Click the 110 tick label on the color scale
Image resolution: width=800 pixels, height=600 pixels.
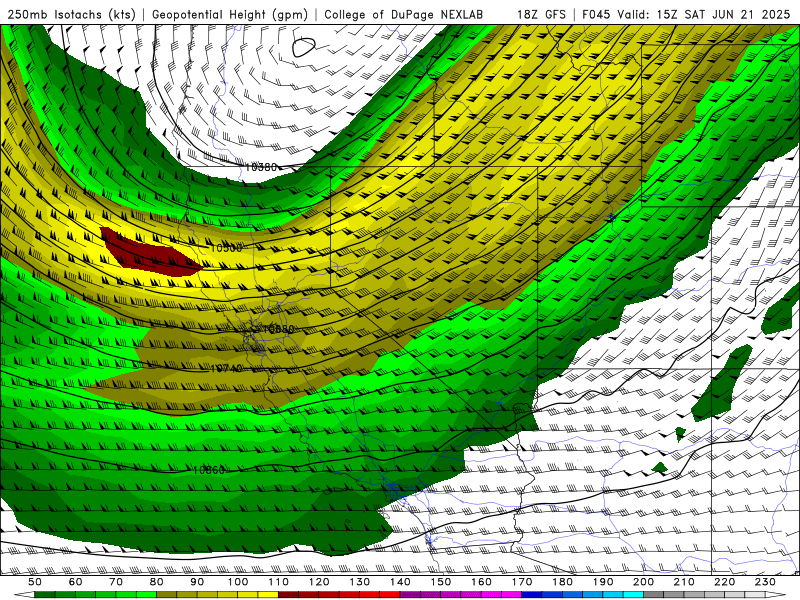tap(279, 582)
